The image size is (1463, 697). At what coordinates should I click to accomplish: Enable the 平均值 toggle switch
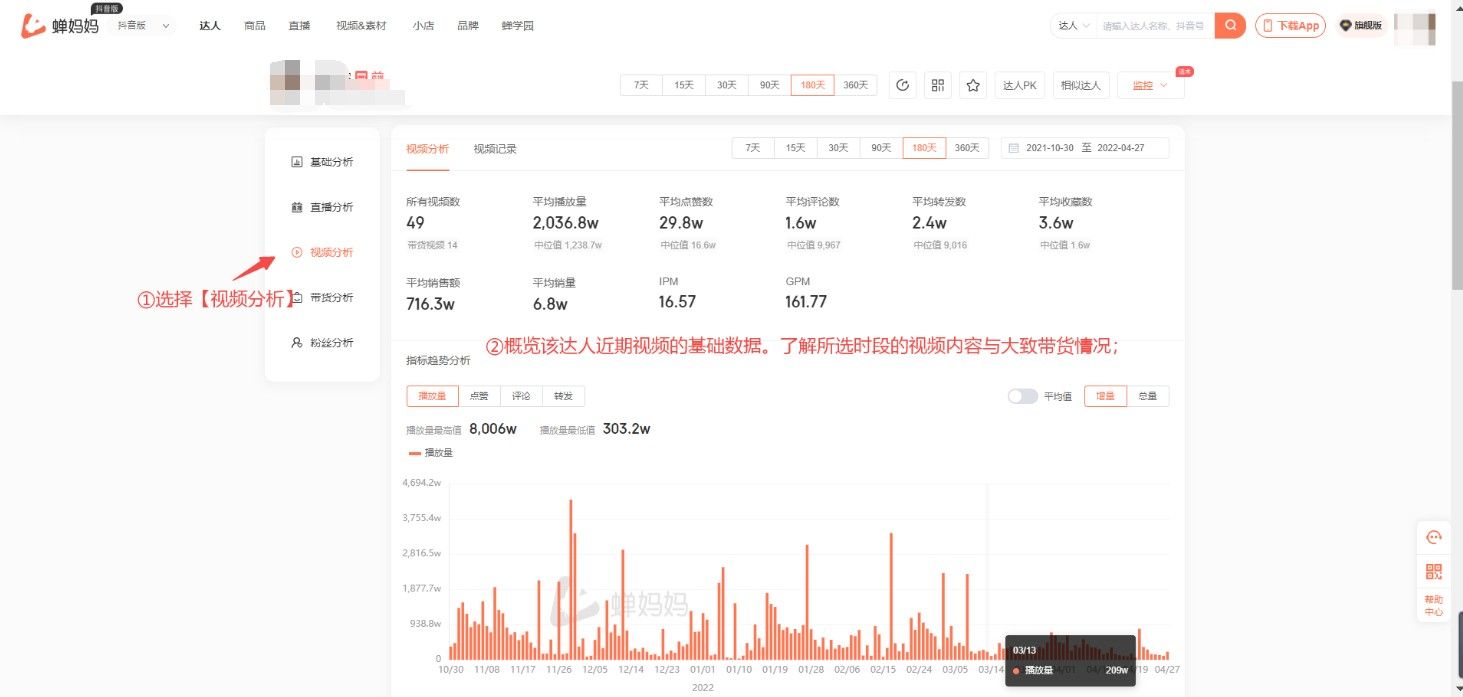click(x=1022, y=396)
